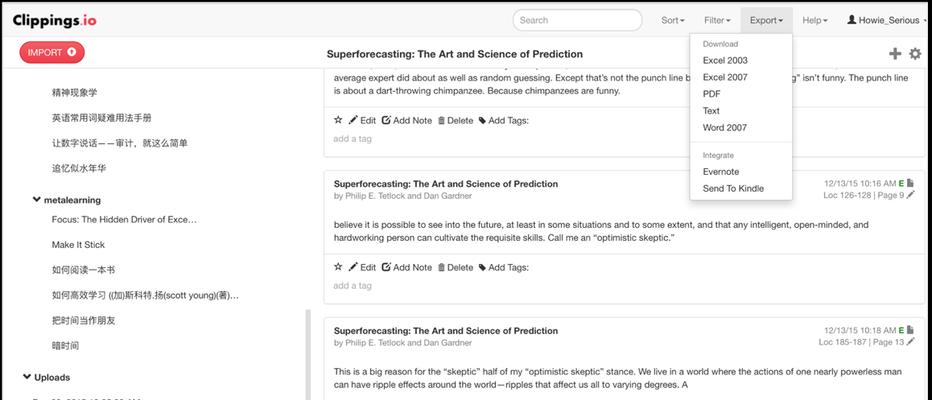Open settings via the gear icon
Screen dimensions: 932x400
click(x=915, y=54)
